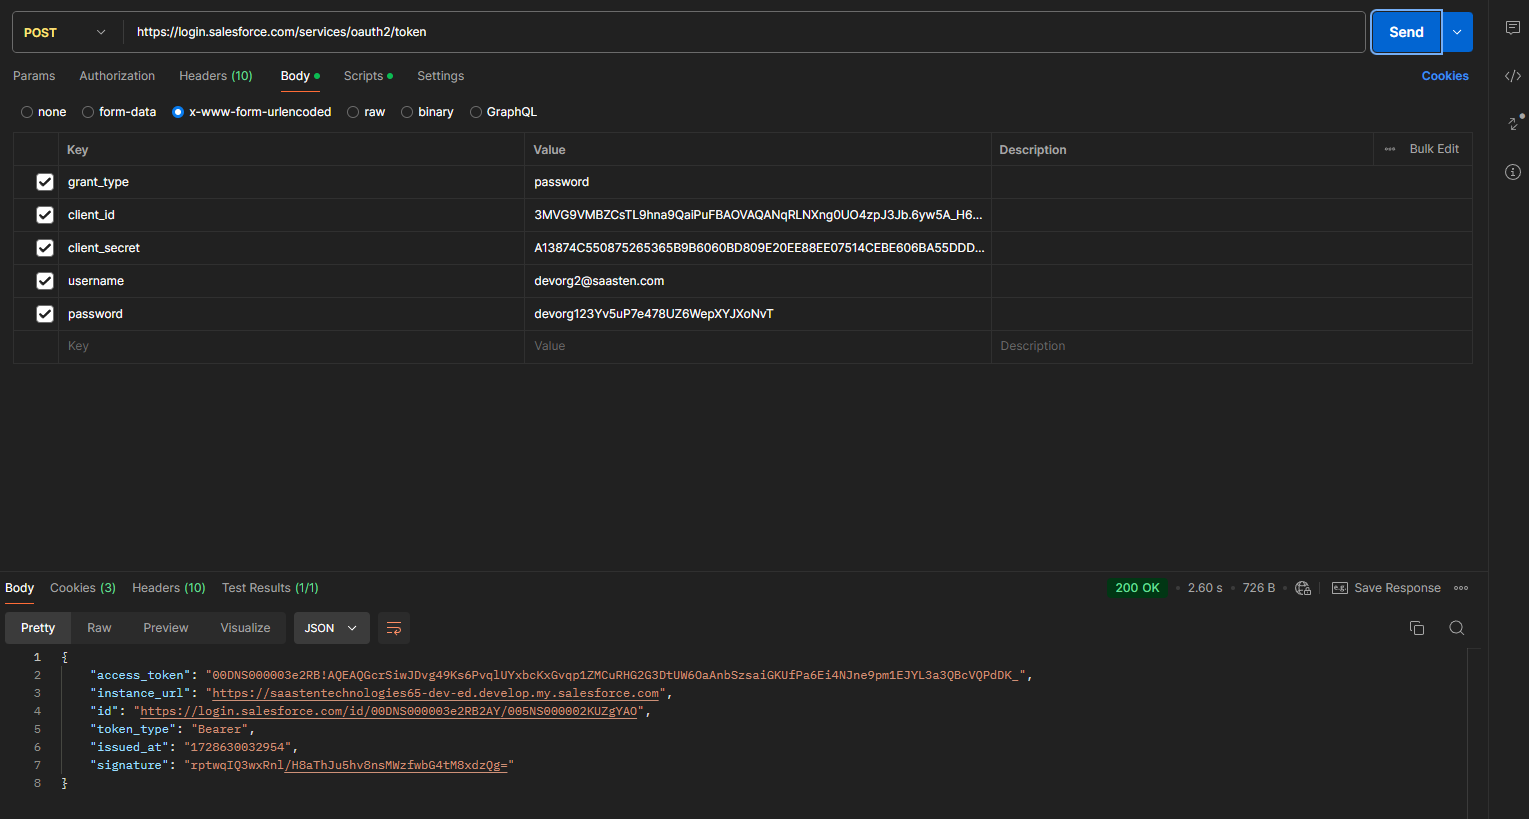The image size is (1529, 819).
Task: Follow the instance_url link in response
Action: pyautogui.click(x=436, y=693)
